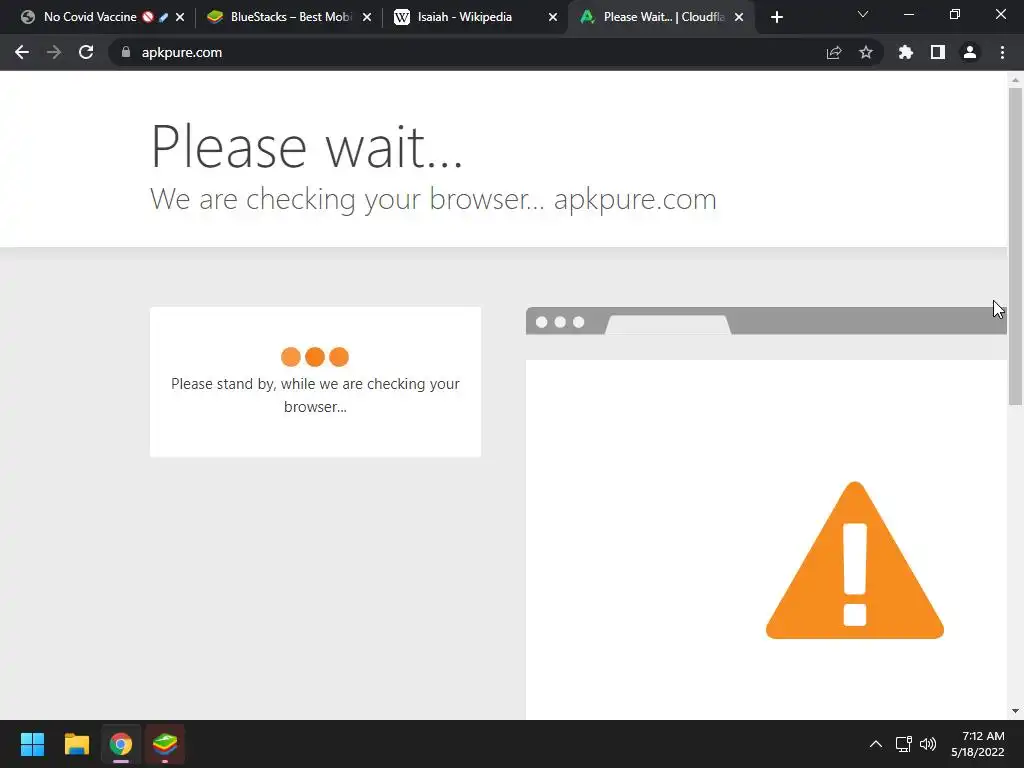Show hidden system tray icons

[x=876, y=744]
